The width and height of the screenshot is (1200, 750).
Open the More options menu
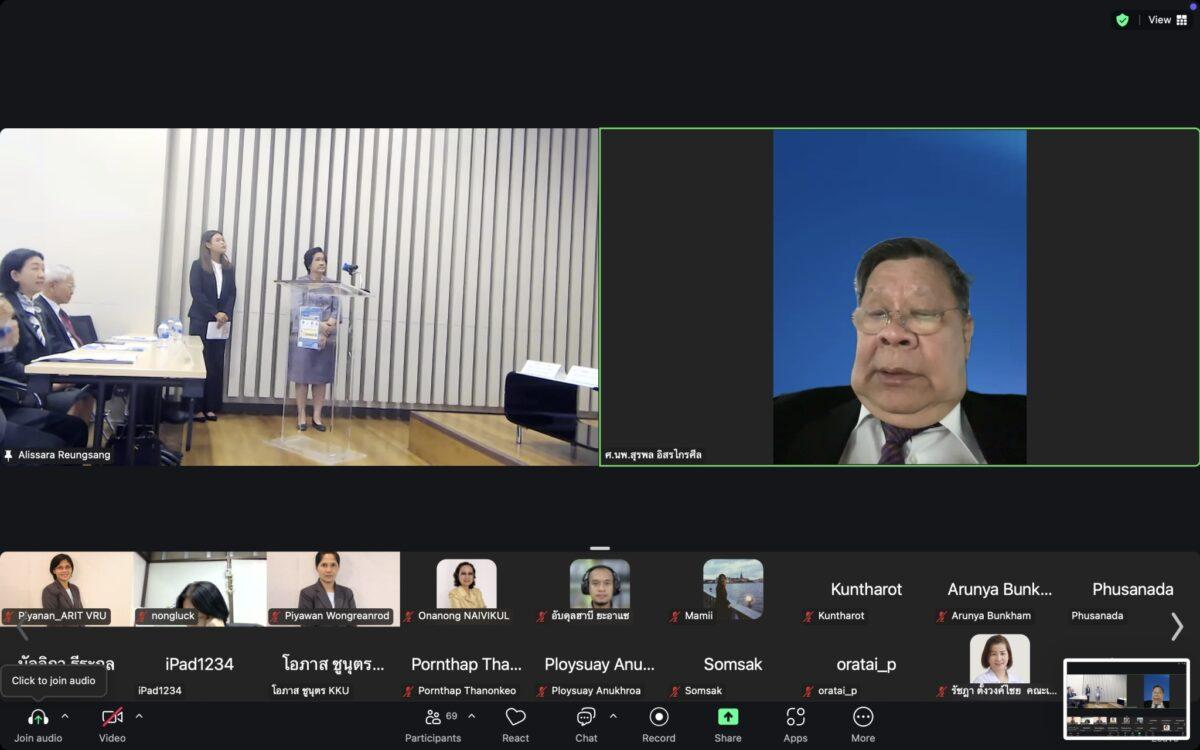point(862,718)
